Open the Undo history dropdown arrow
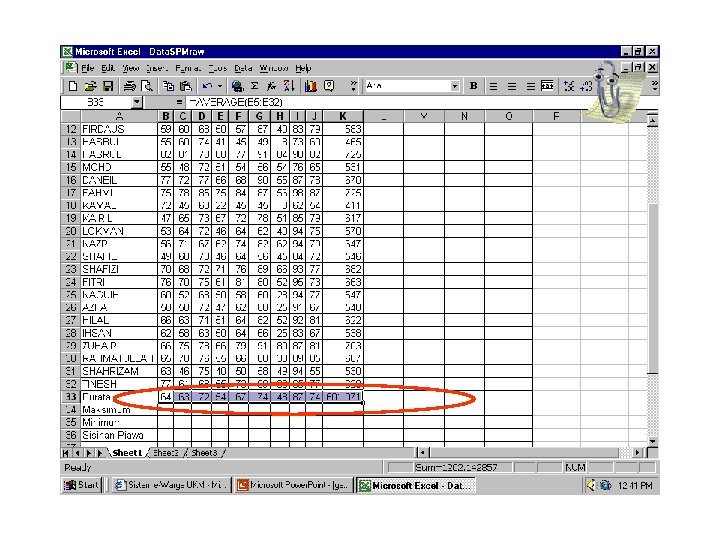Image resolution: width=720 pixels, height=540 pixels. click(219, 86)
